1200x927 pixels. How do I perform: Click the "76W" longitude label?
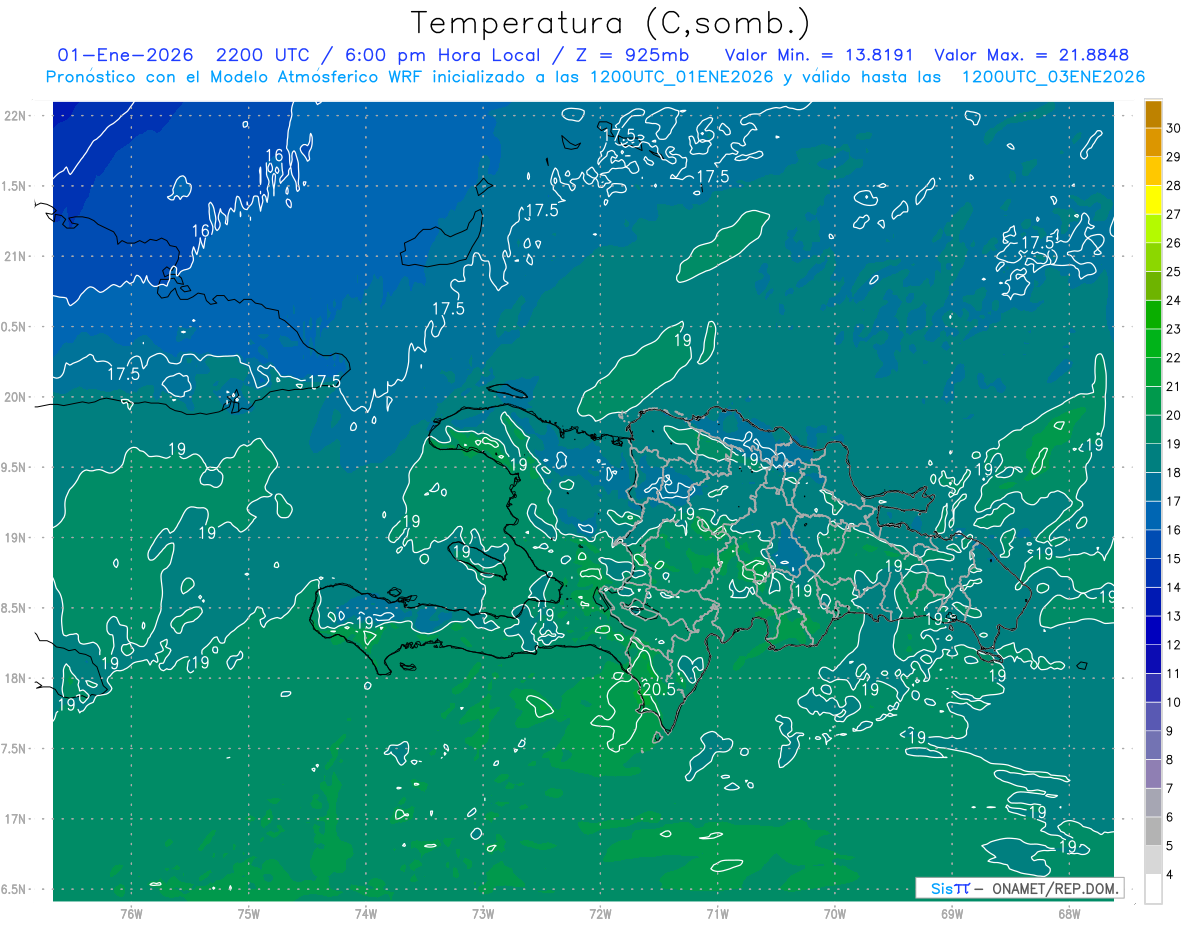[131, 913]
